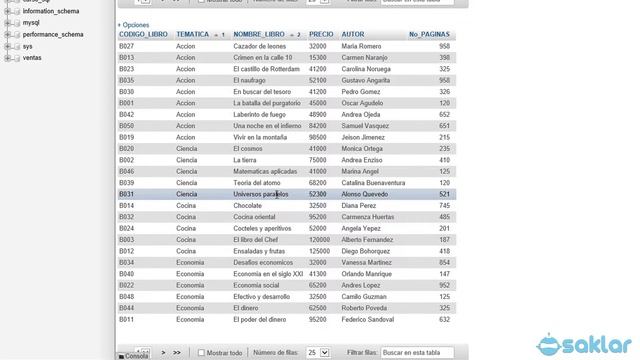
Task: Select 'Desafios economicos' cell
Action: (263, 262)
